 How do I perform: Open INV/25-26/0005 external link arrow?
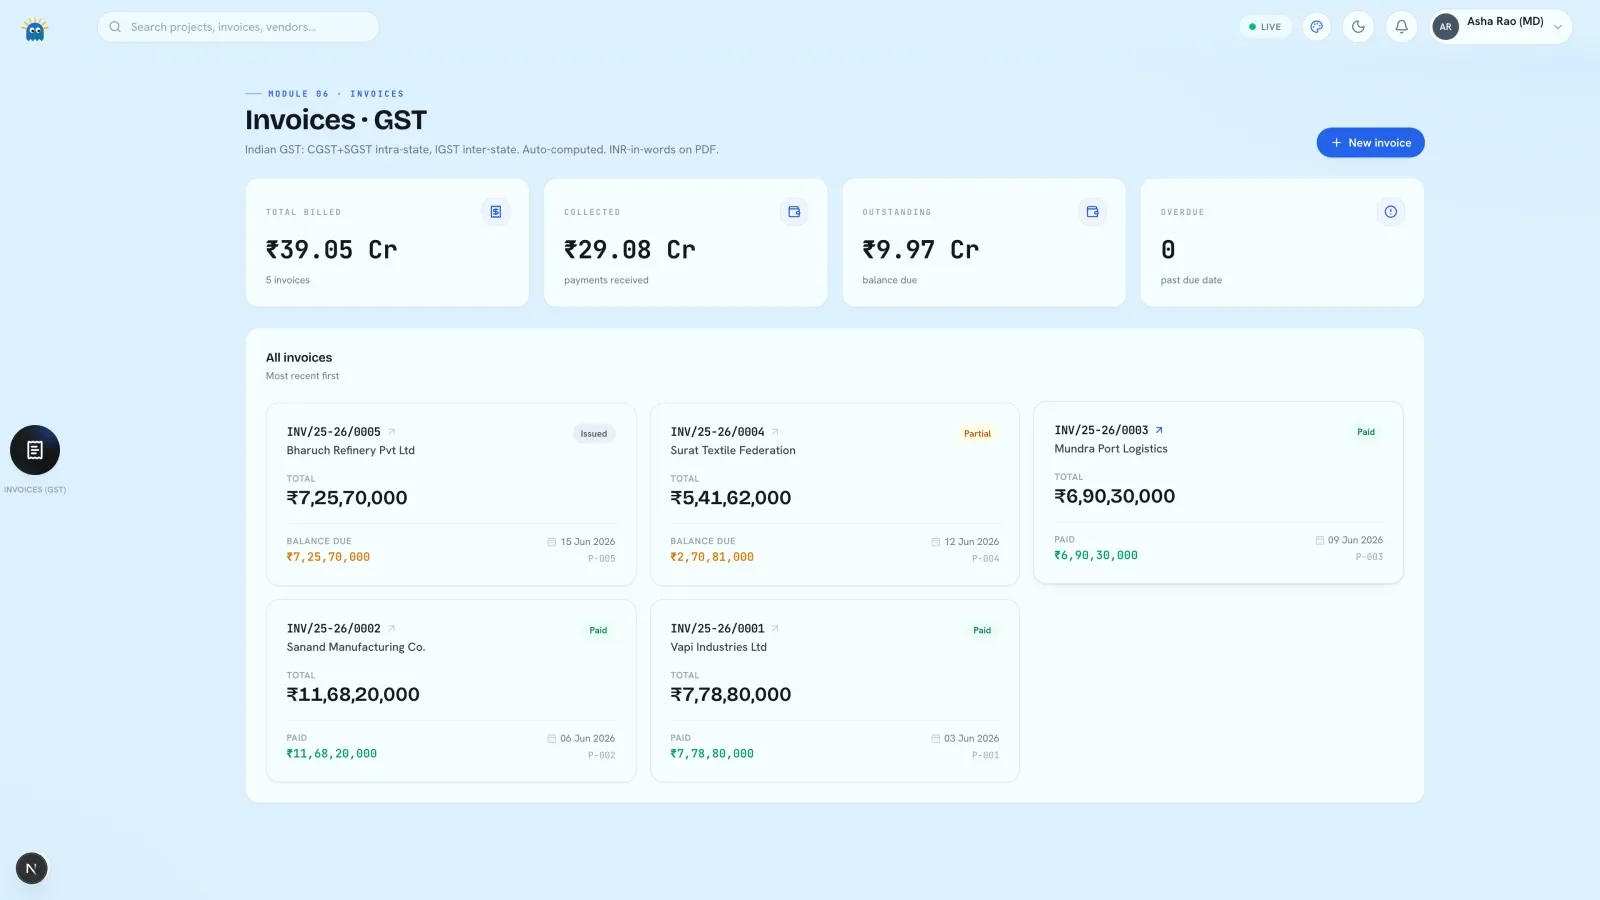pyautogui.click(x=392, y=432)
